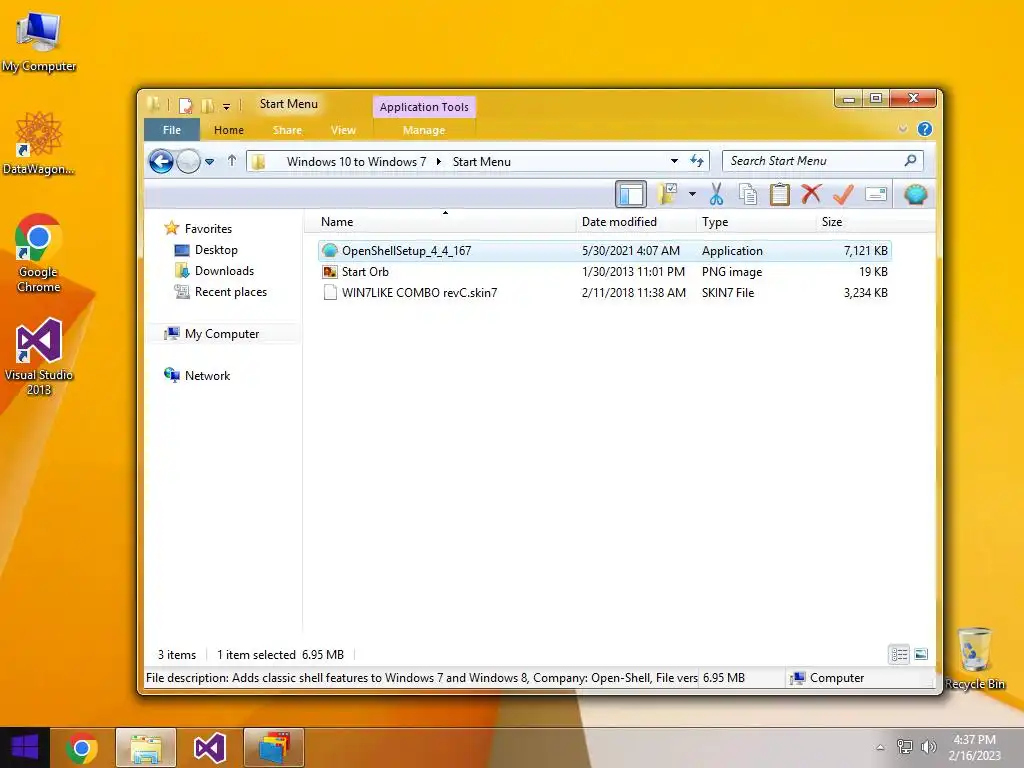
Task: Click the red X Delete icon
Action: [811, 194]
